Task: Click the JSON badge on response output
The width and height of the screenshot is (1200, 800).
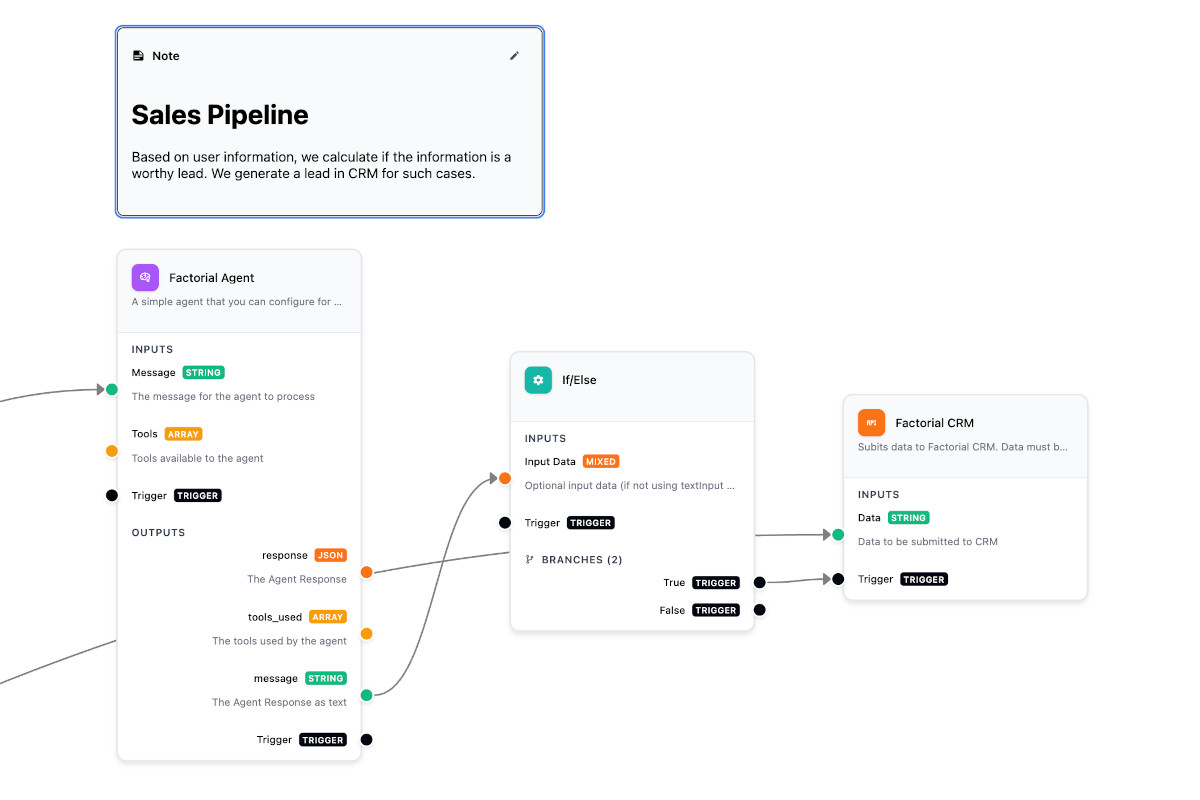Action: [331, 555]
